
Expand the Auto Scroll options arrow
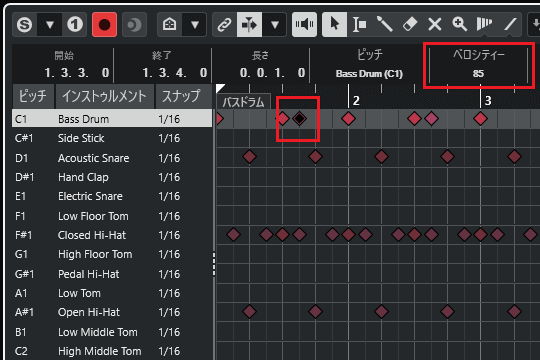[274, 24]
